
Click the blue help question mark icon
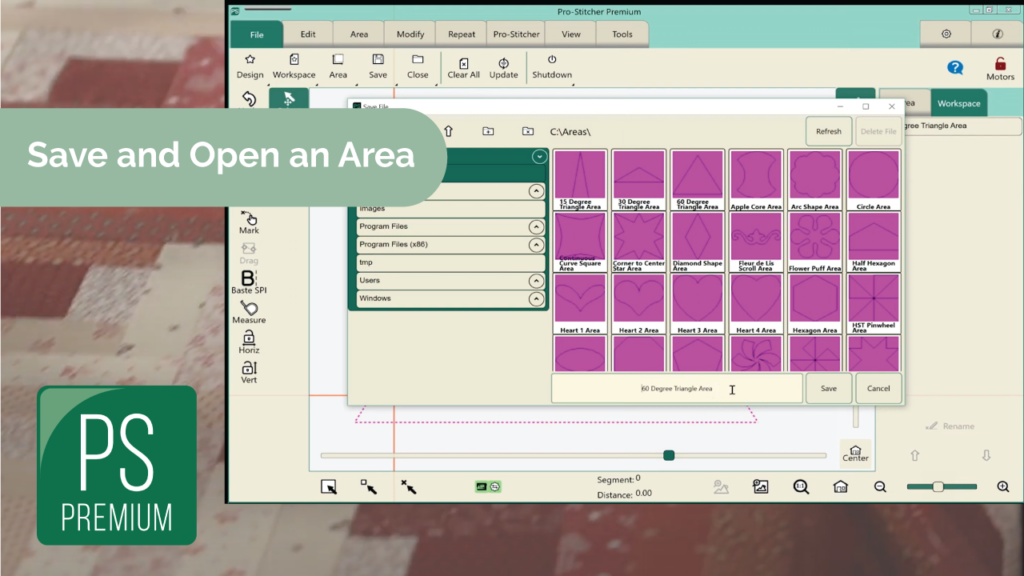pos(955,68)
